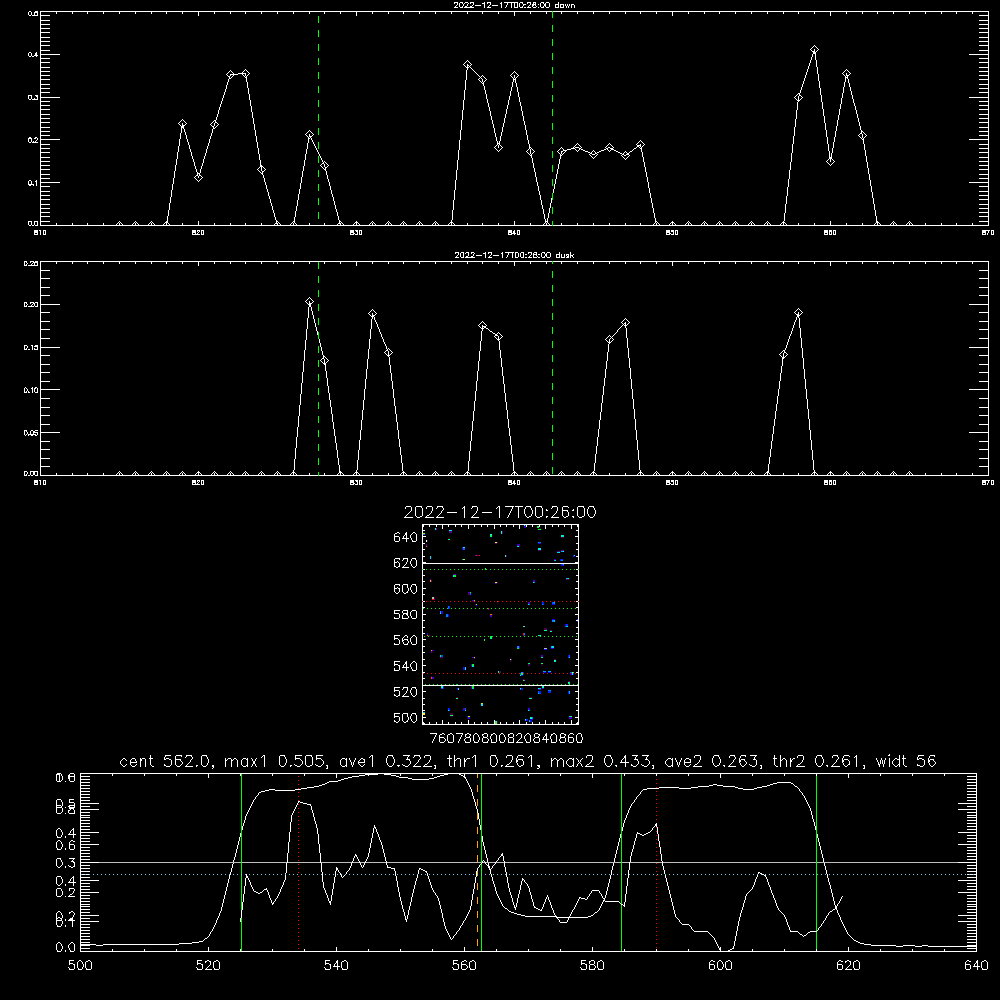This screenshot has width=1000, height=1000.
Task: Click the '520' label on scatter image y-axis
Action: (406, 692)
